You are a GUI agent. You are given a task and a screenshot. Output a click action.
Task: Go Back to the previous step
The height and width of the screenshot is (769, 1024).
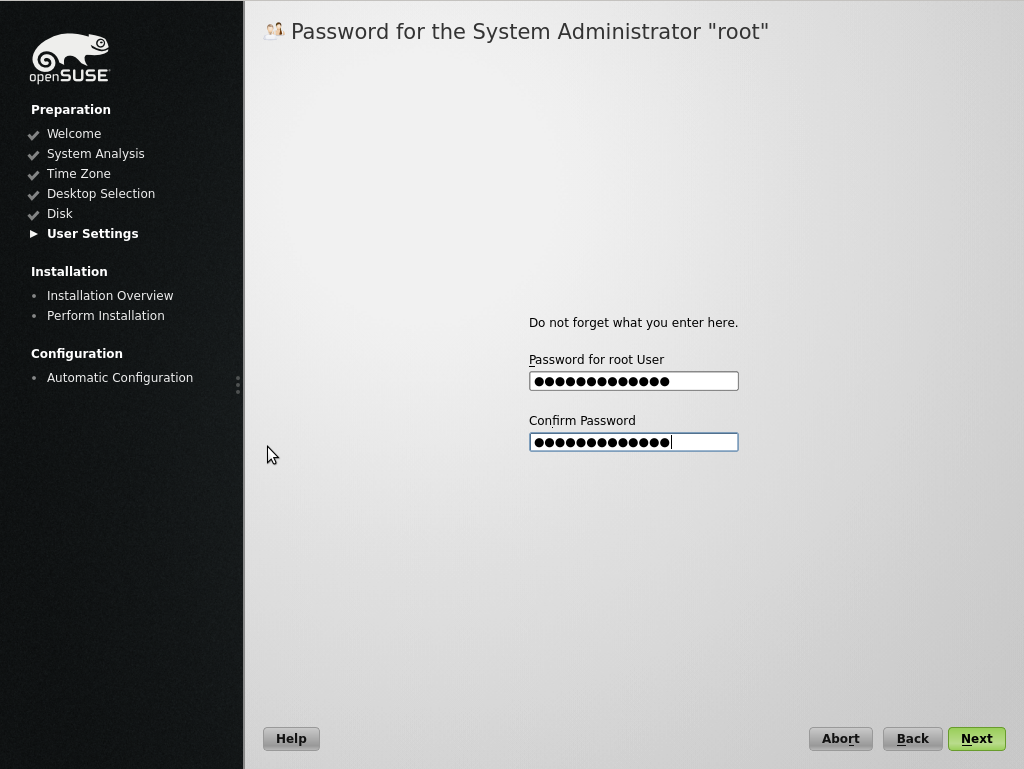[912, 739]
